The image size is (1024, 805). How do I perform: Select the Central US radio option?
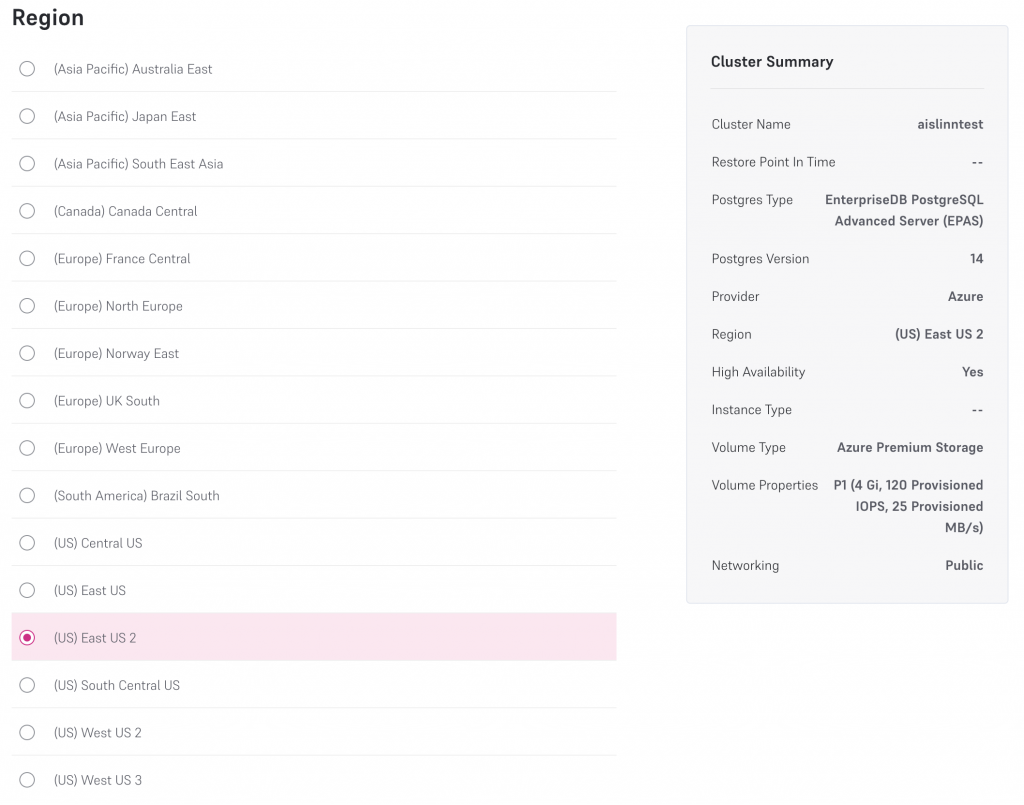tap(27, 543)
